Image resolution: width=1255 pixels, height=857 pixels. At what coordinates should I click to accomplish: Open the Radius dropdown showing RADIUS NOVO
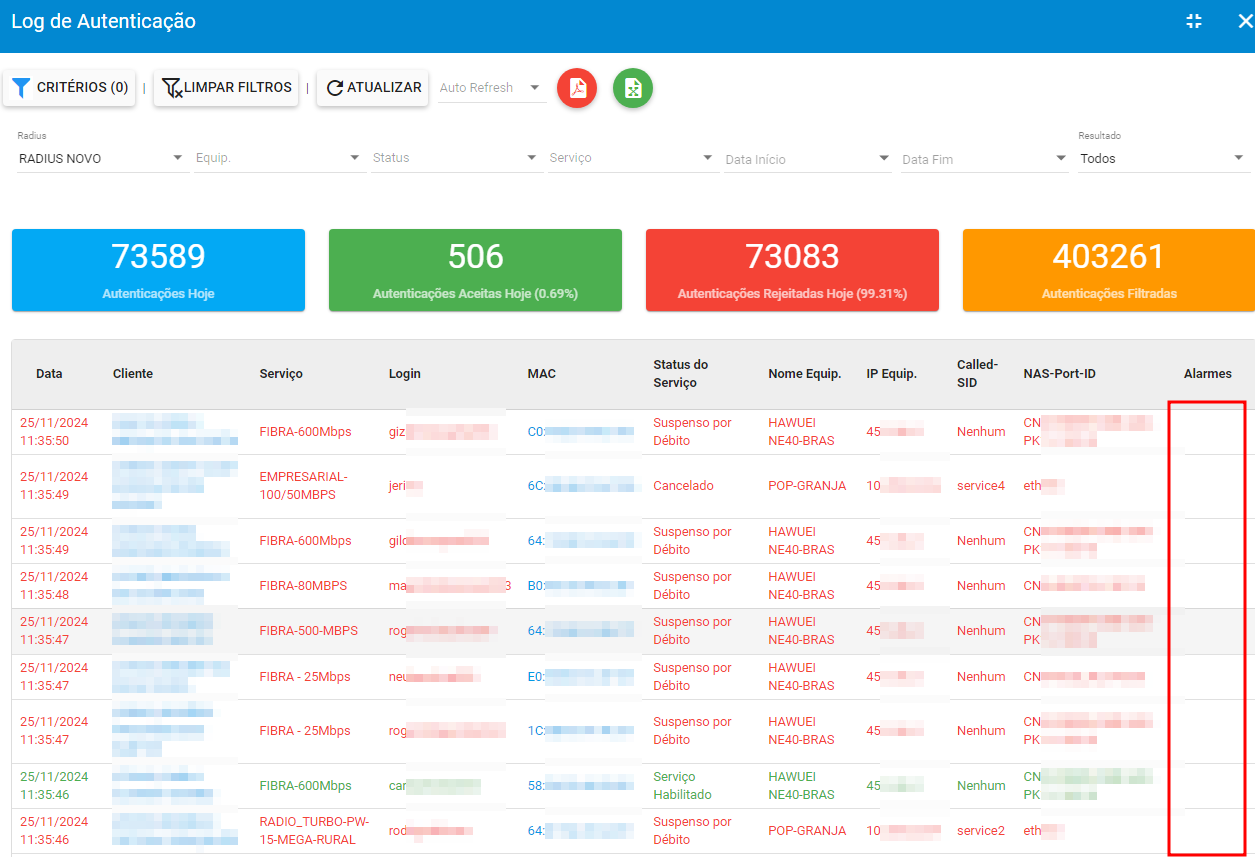pos(101,158)
